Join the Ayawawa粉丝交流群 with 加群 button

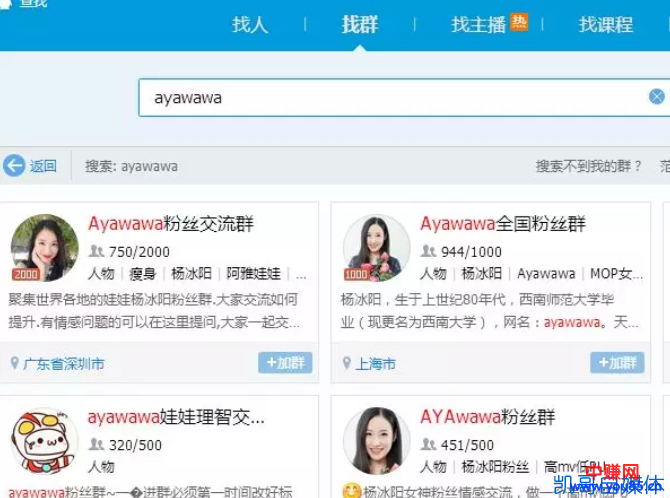pos(285,363)
